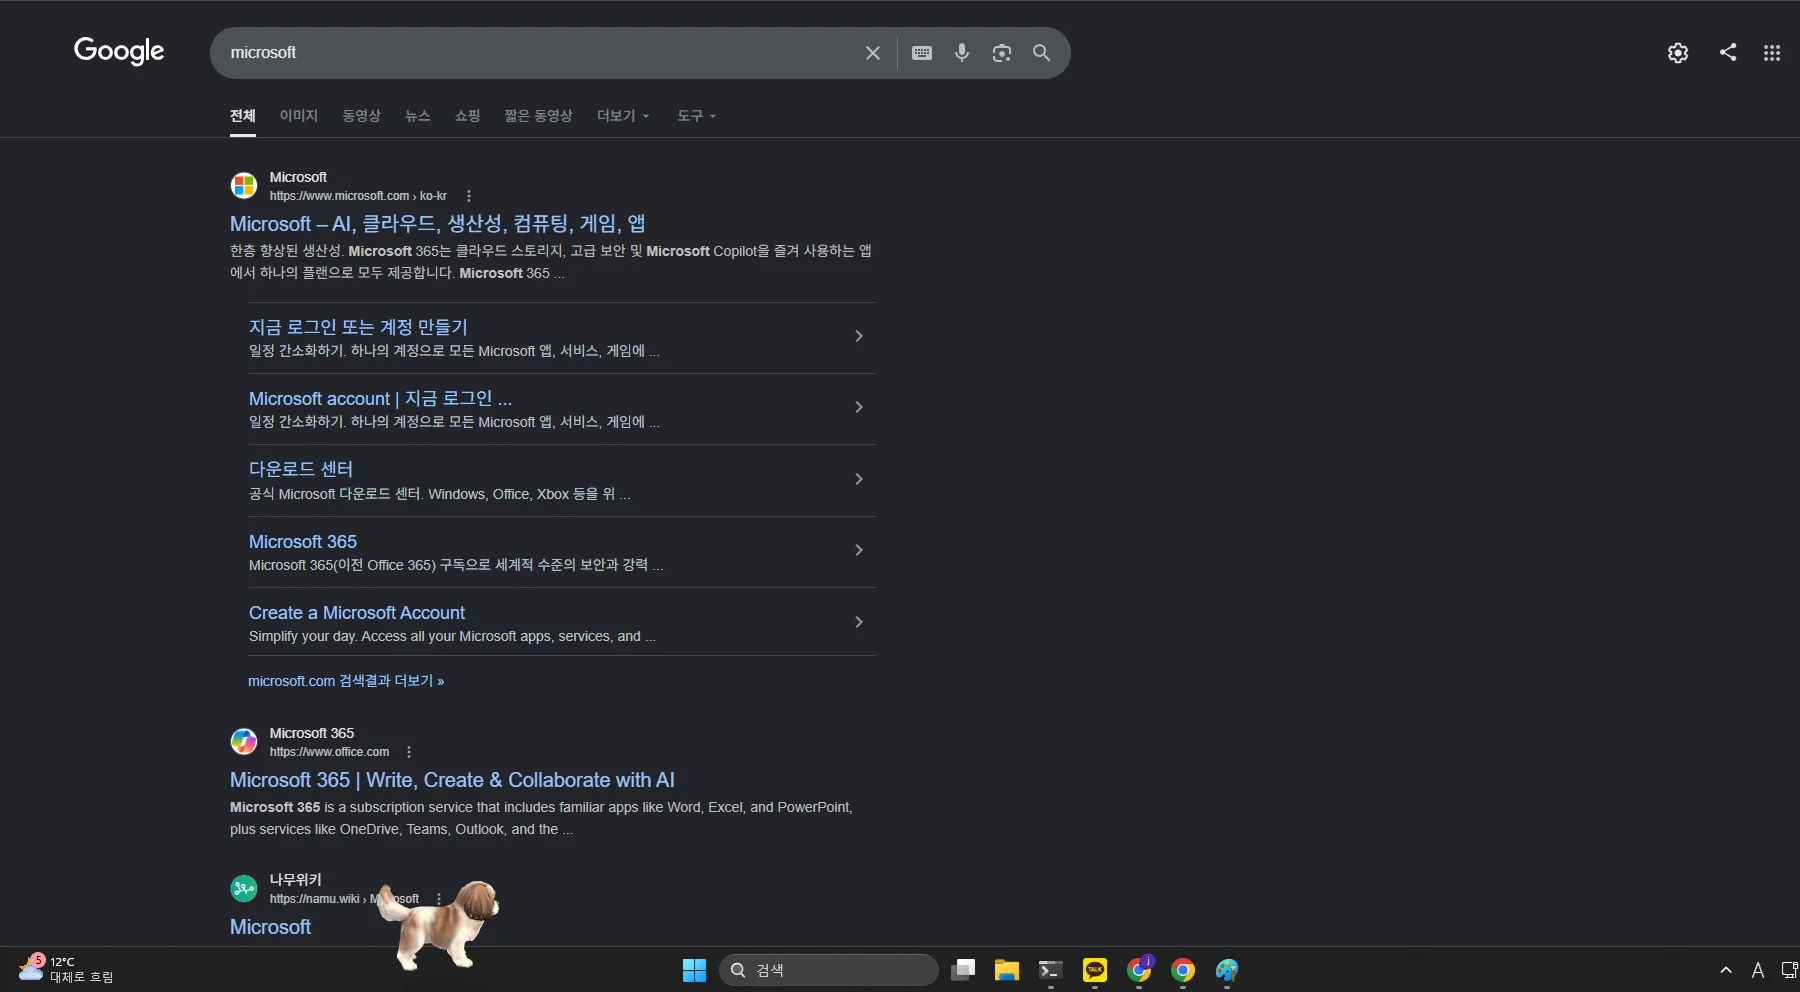The image size is (1800, 992).
Task: Click microsoft.com 검색결과 더보기 link
Action: click(346, 681)
